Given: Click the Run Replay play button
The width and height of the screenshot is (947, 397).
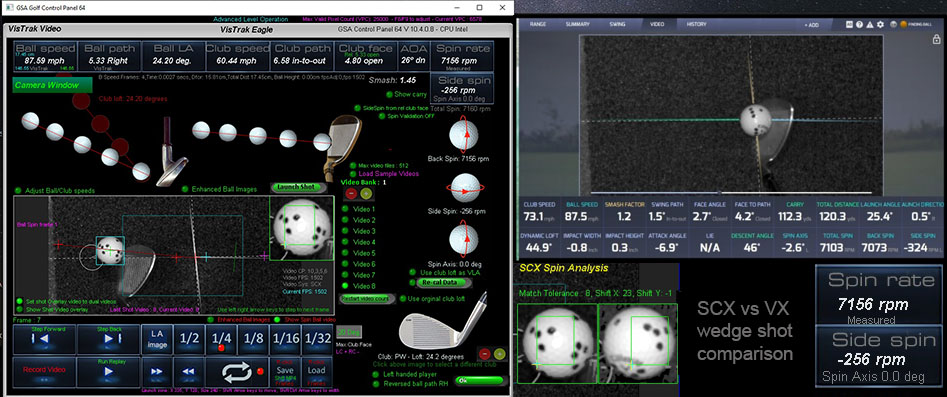Looking at the screenshot, I should pyautogui.click(x=109, y=372).
